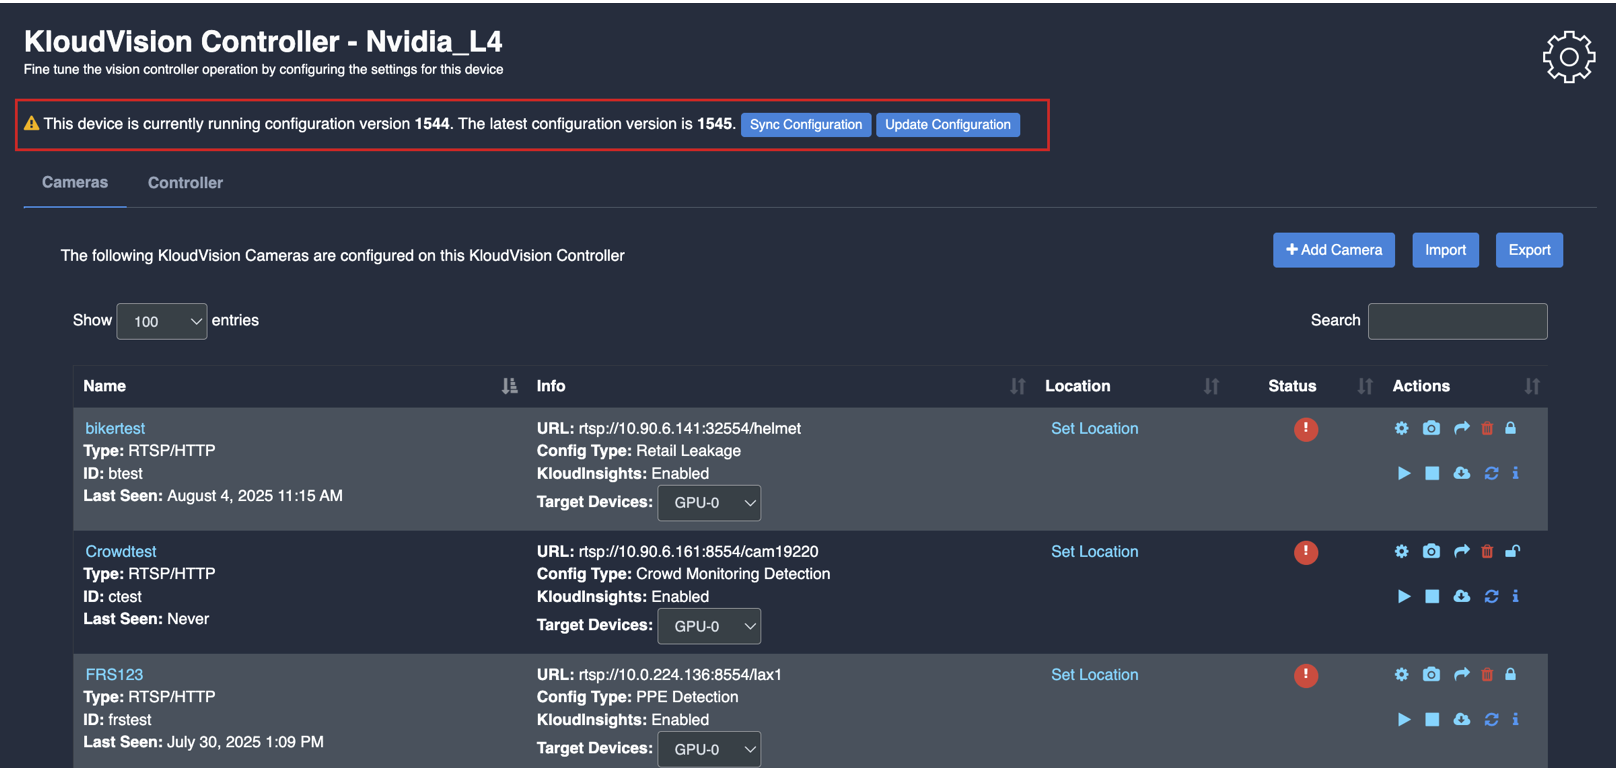This screenshot has width=1616, height=768.
Task: Click cloud download icon for FRS123
Action: (x=1461, y=719)
